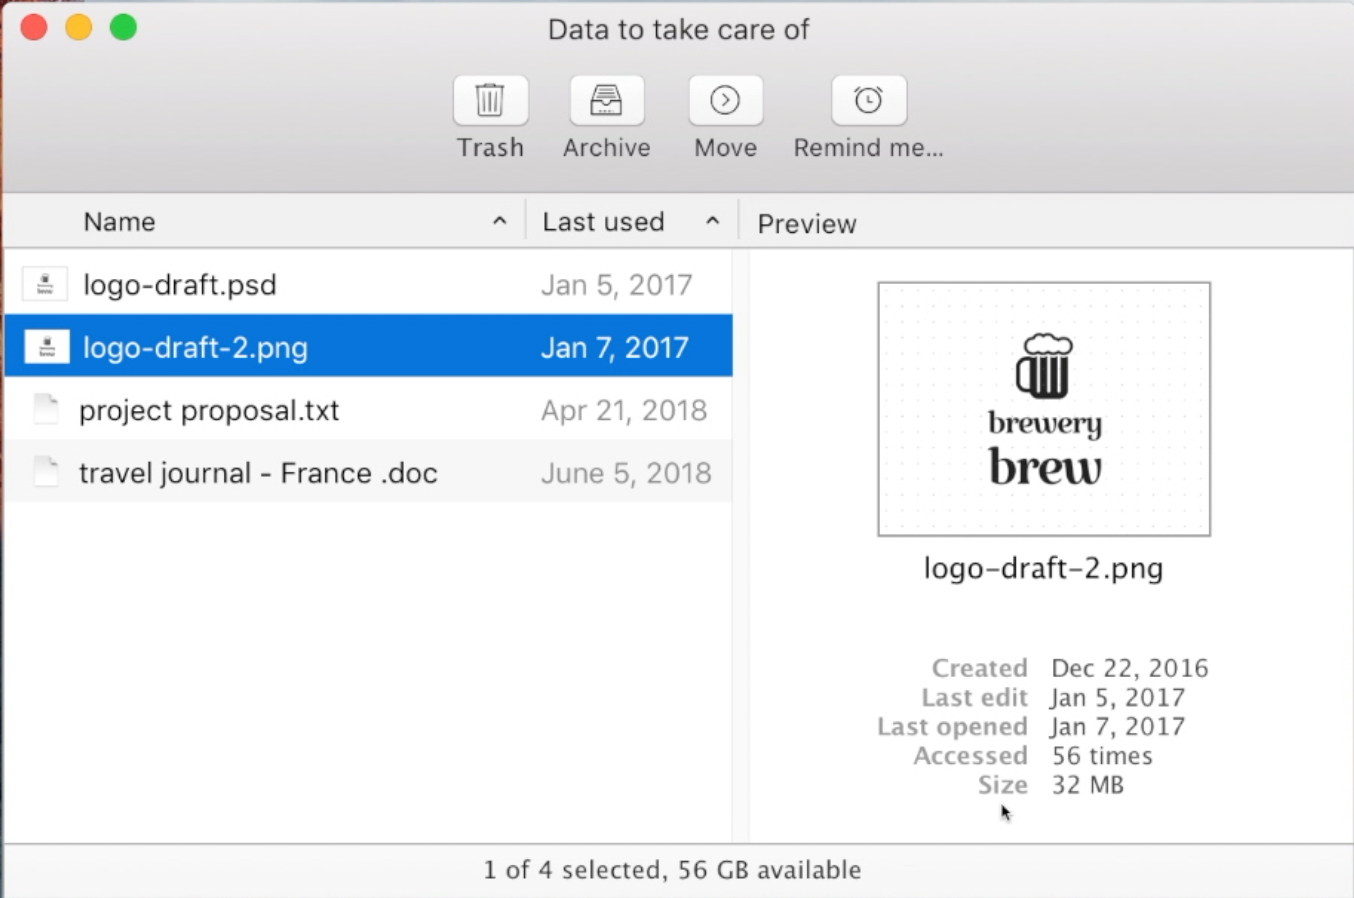Click the logo-draft-2.png caption under preview
This screenshot has width=1354, height=898.
pyautogui.click(x=1043, y=568)
